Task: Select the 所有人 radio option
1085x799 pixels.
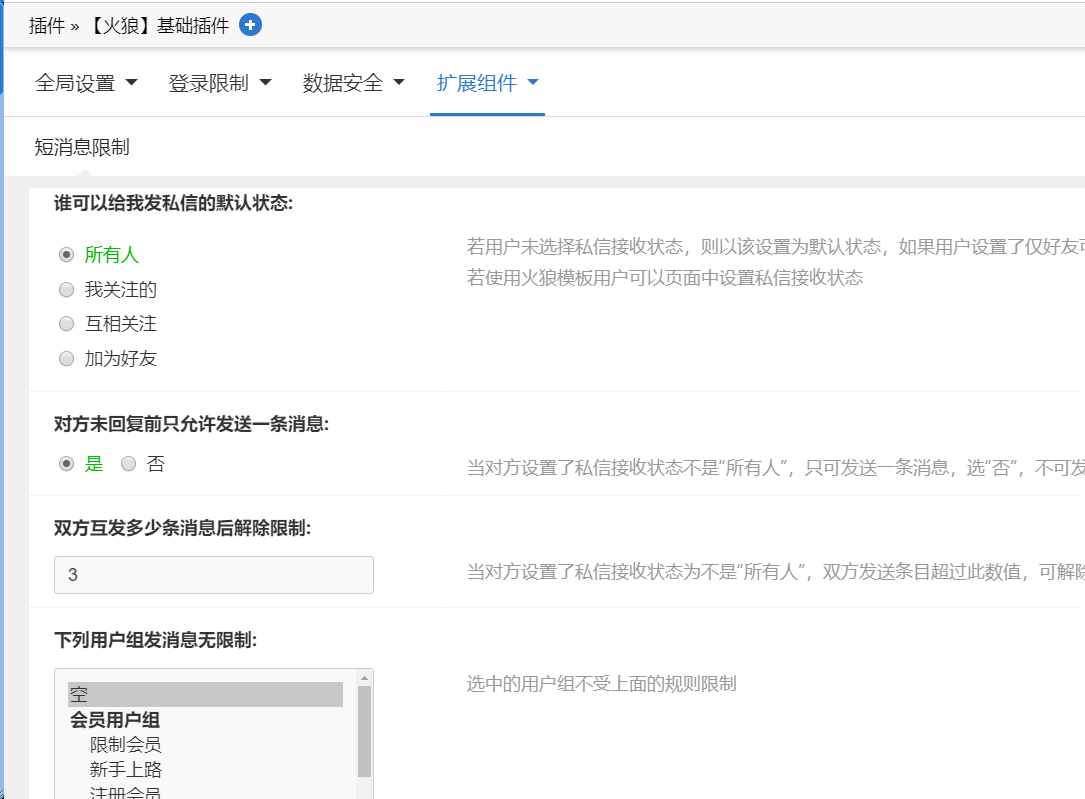Action: pyautogui.click(x=67, y=255)
